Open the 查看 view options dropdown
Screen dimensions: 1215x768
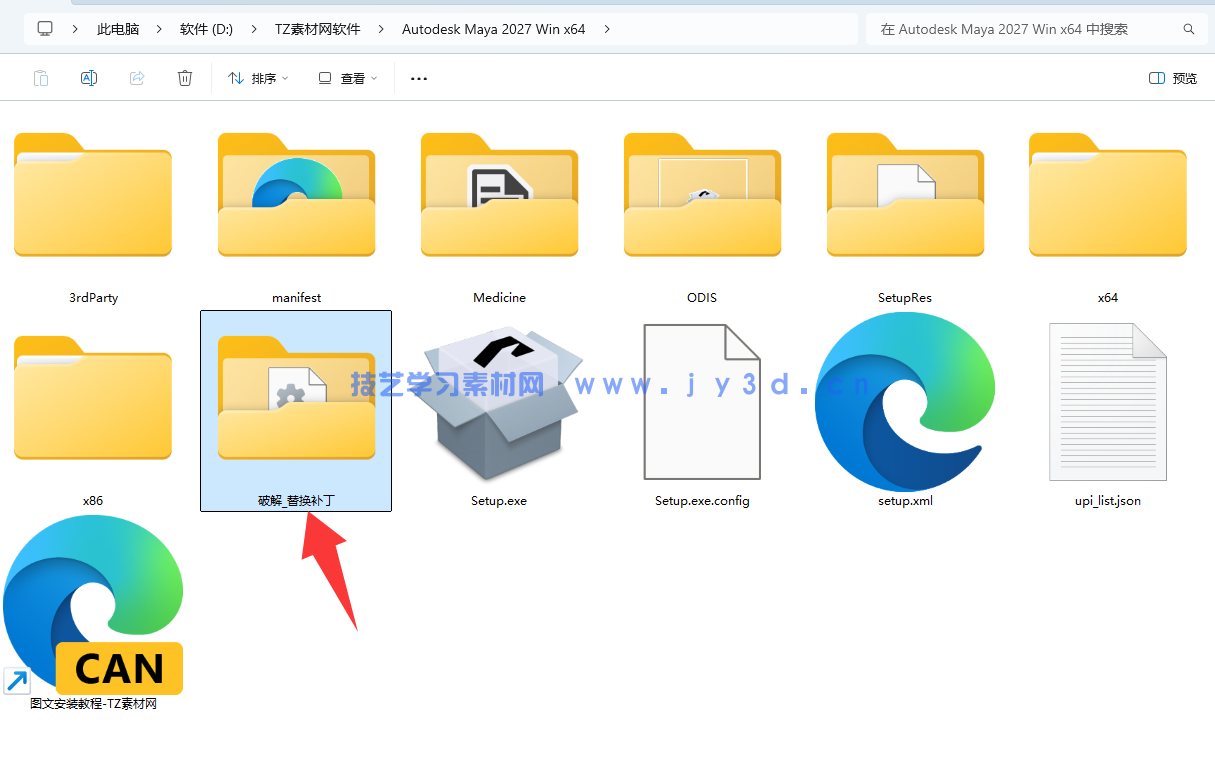tap(347, 77)
